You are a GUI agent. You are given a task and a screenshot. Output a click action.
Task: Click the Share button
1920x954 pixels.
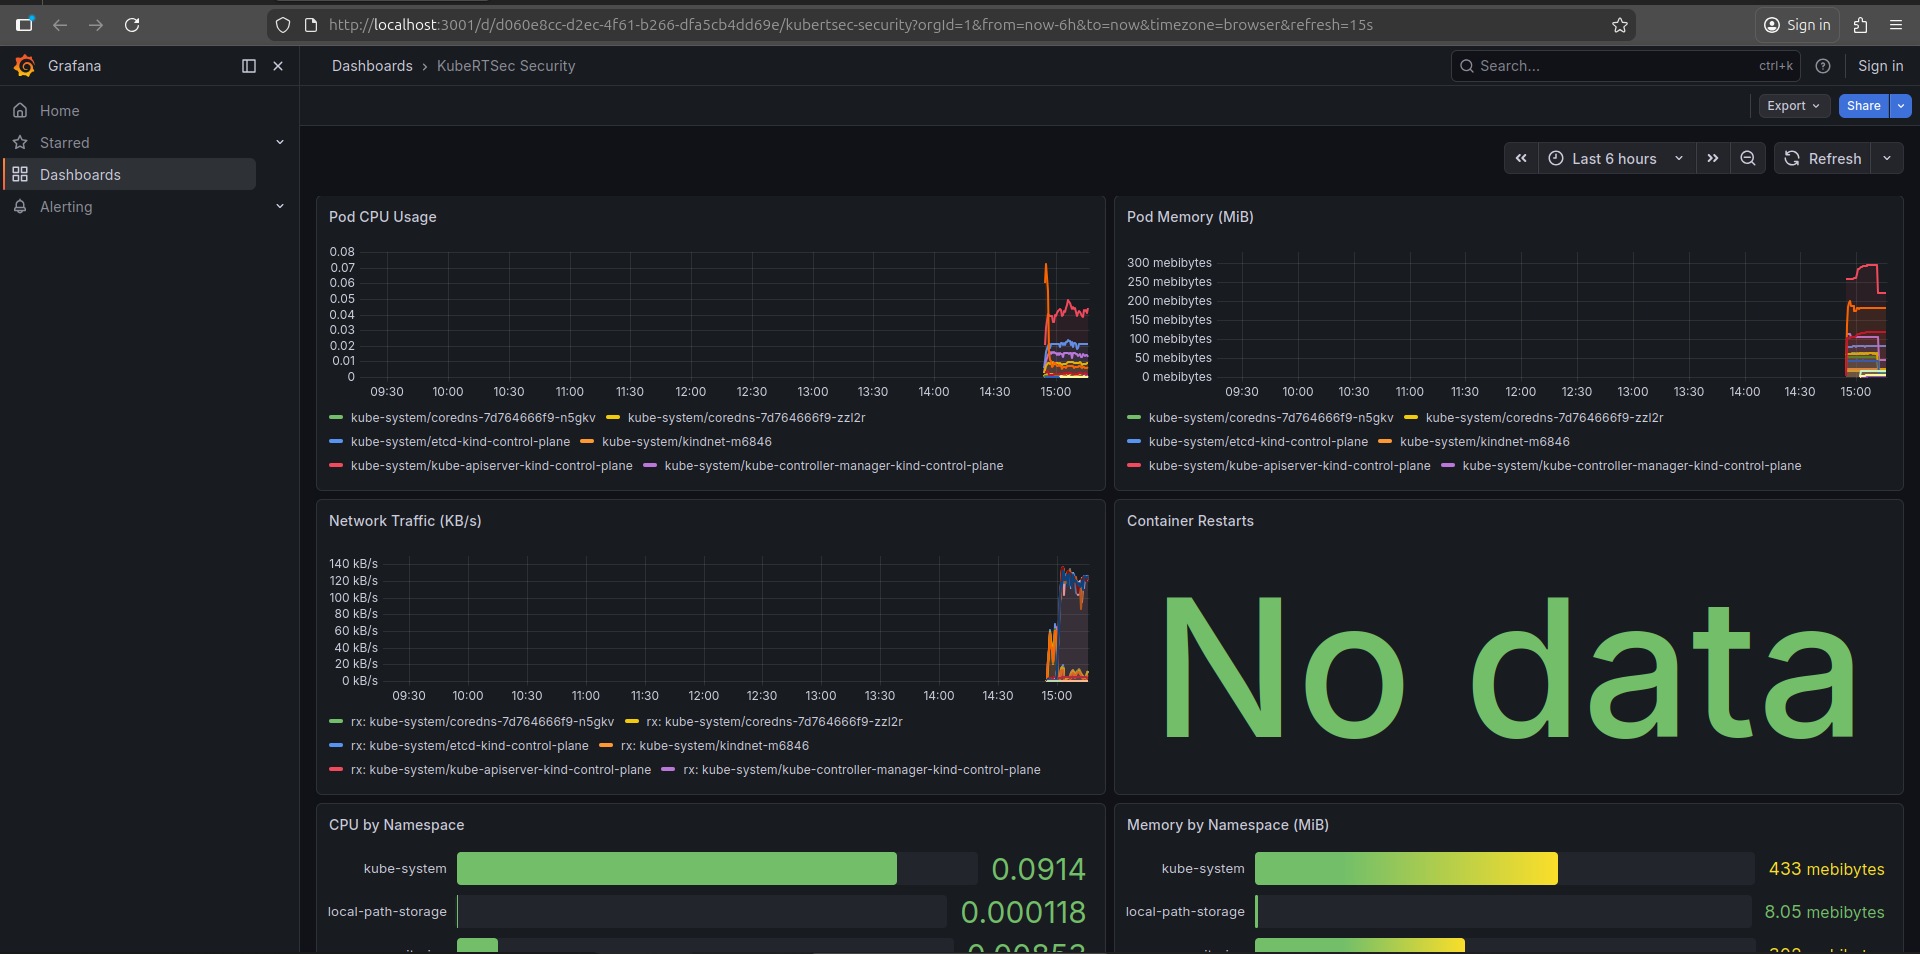click(1862, 105)
